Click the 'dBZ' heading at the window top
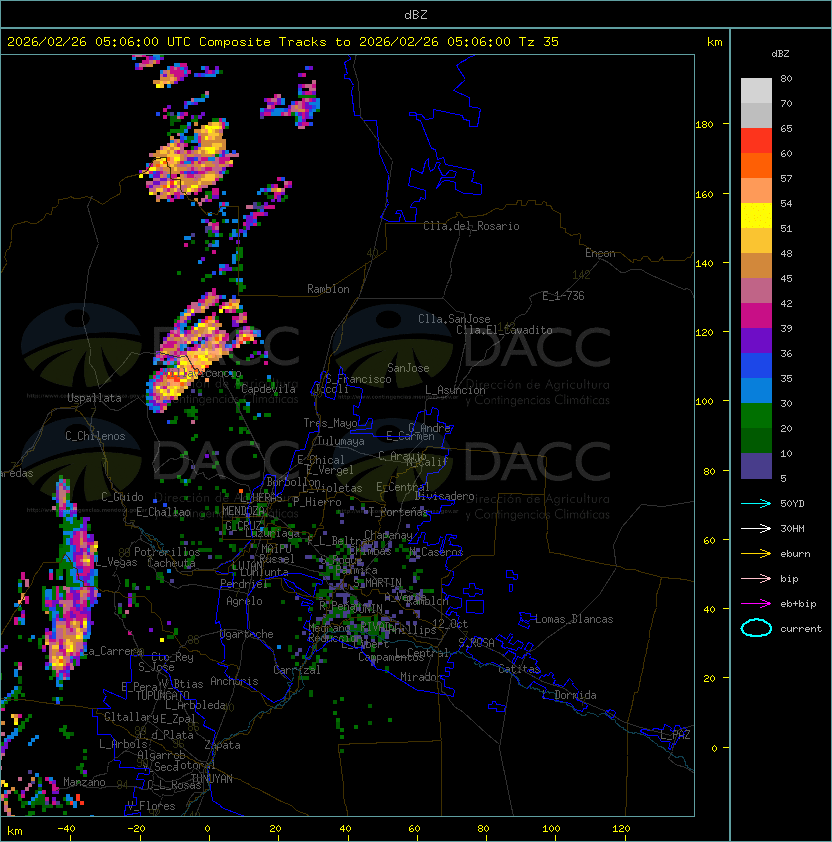This screenshot has height=842, width=832. pos(416,15)
